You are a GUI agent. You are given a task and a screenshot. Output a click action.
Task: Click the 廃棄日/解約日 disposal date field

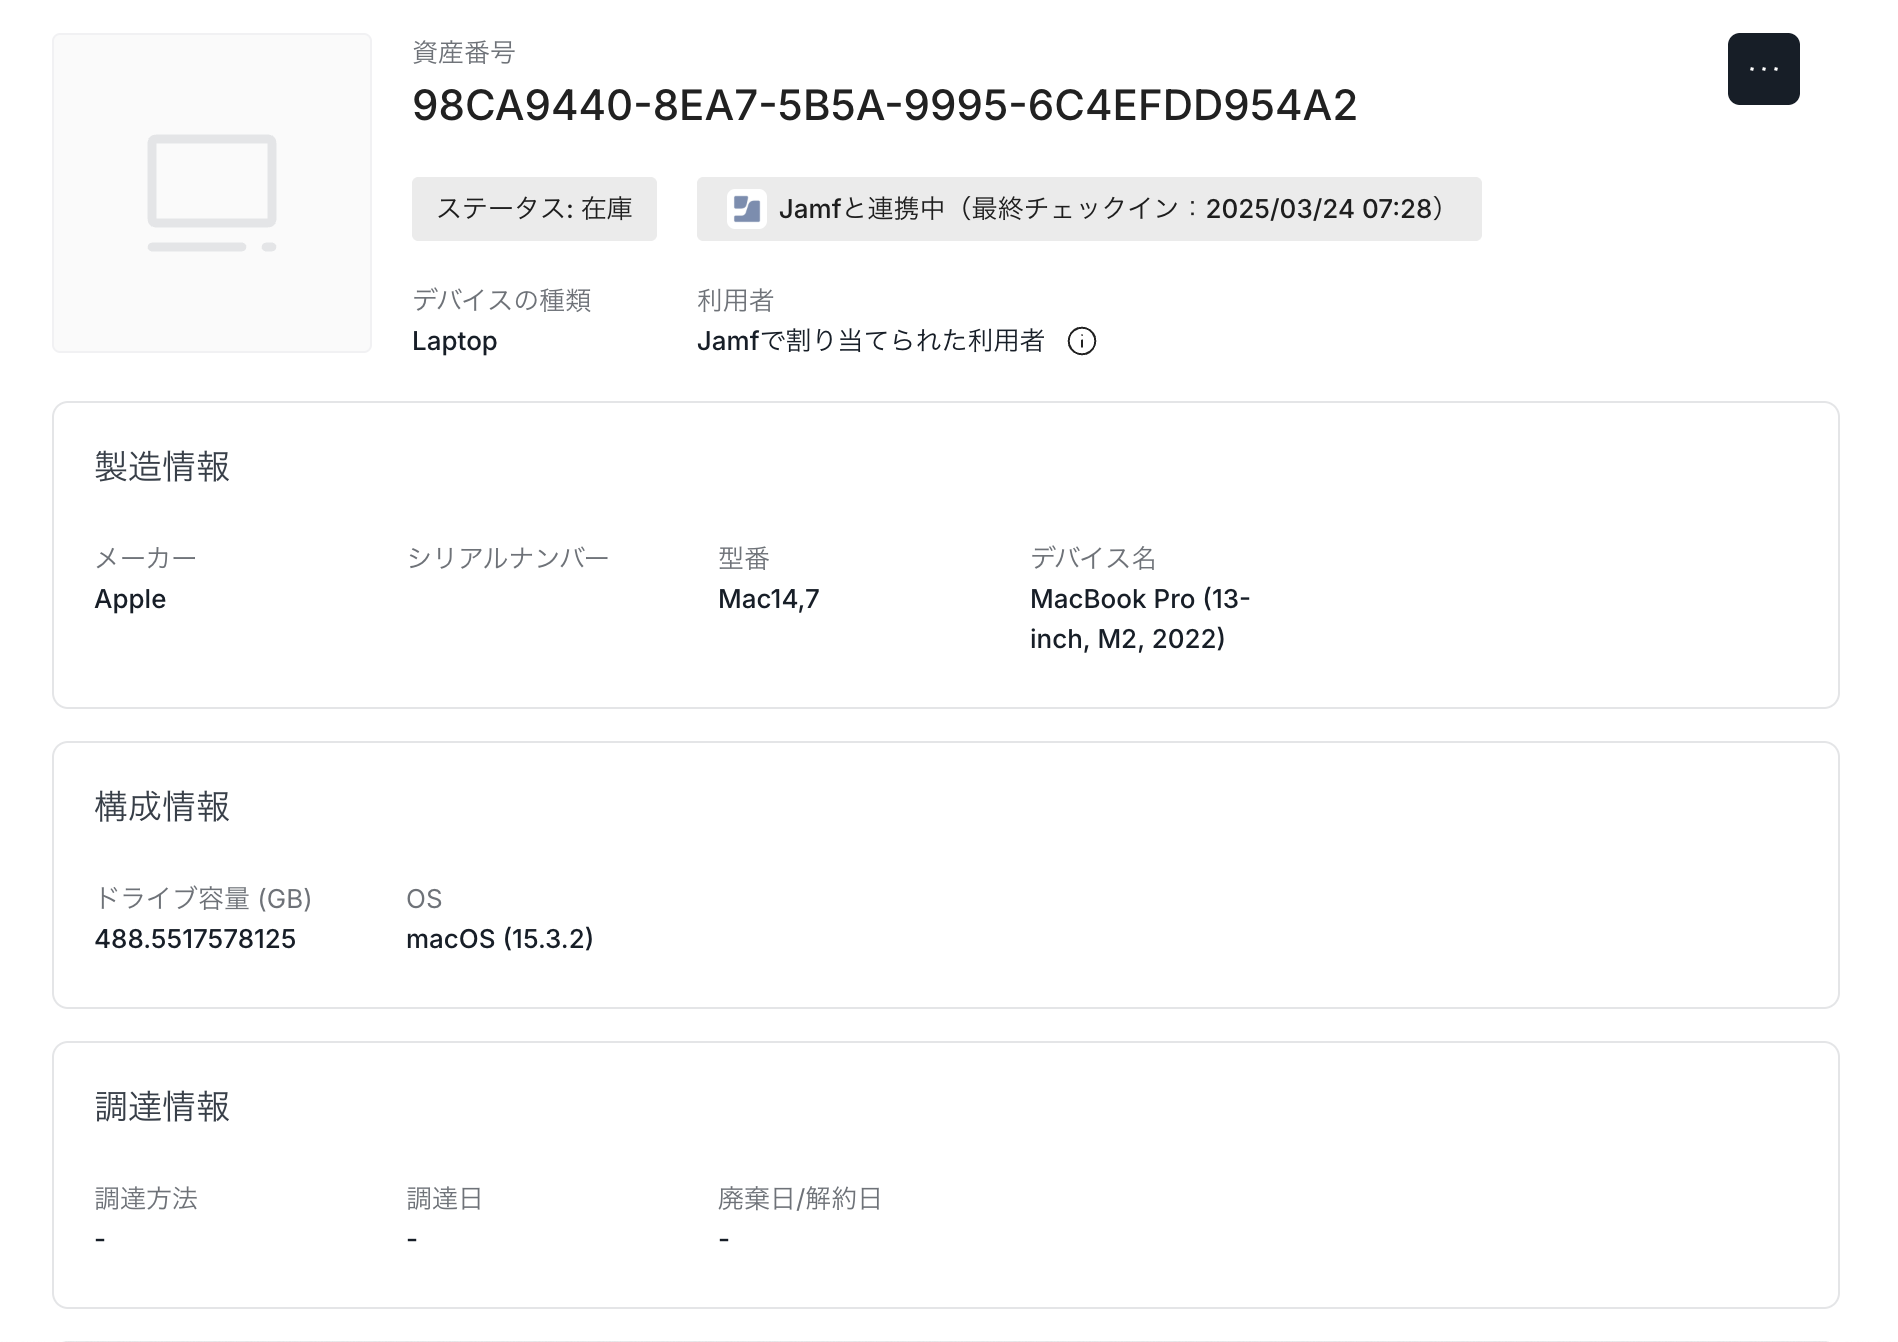tap(799, 1199)
